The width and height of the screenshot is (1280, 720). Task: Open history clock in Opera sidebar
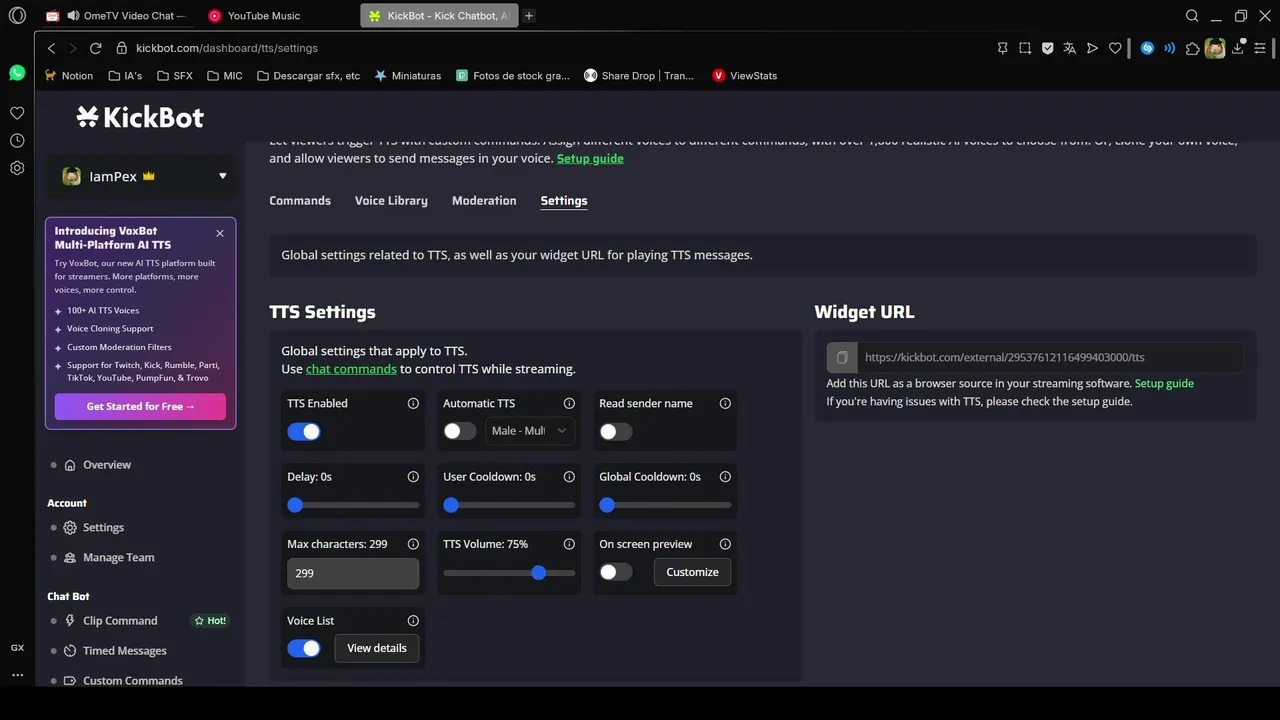pyautogui.click(x=17, y=141)
